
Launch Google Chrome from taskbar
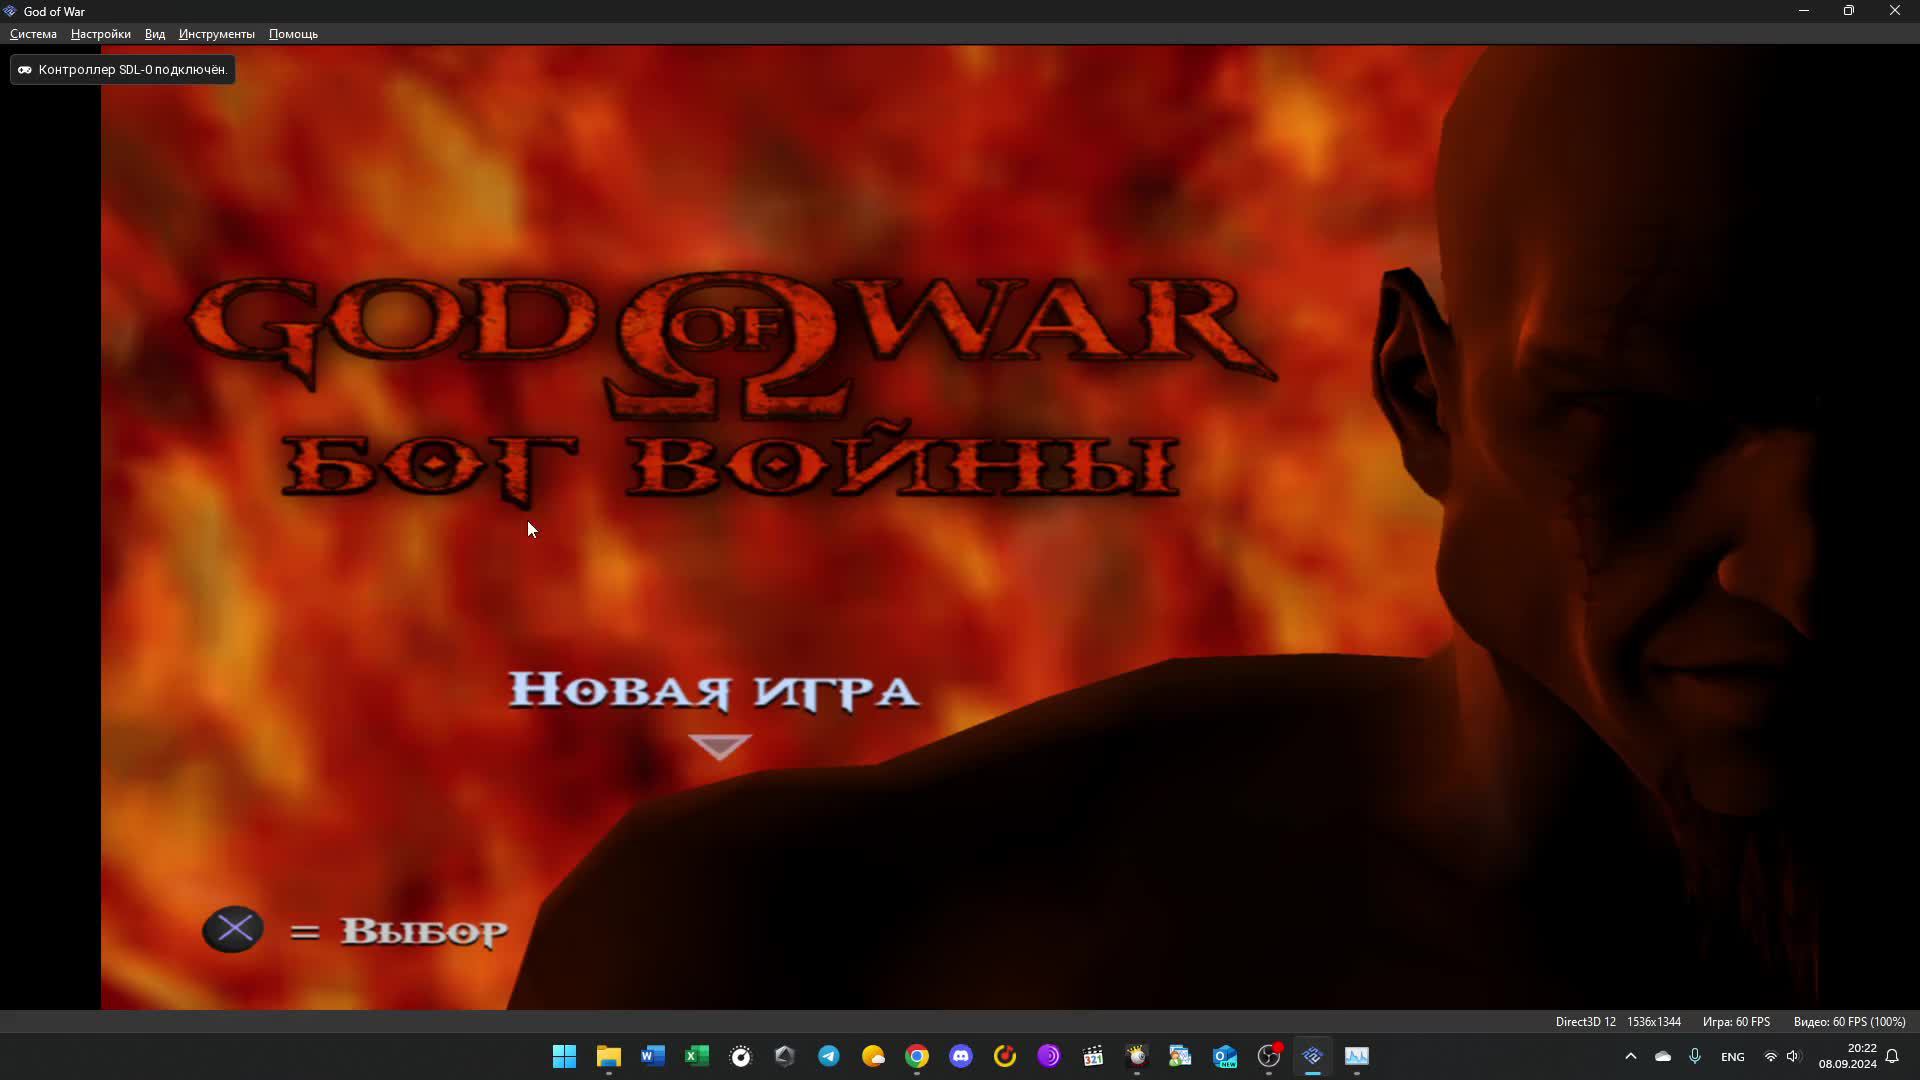pos(917,1056)
